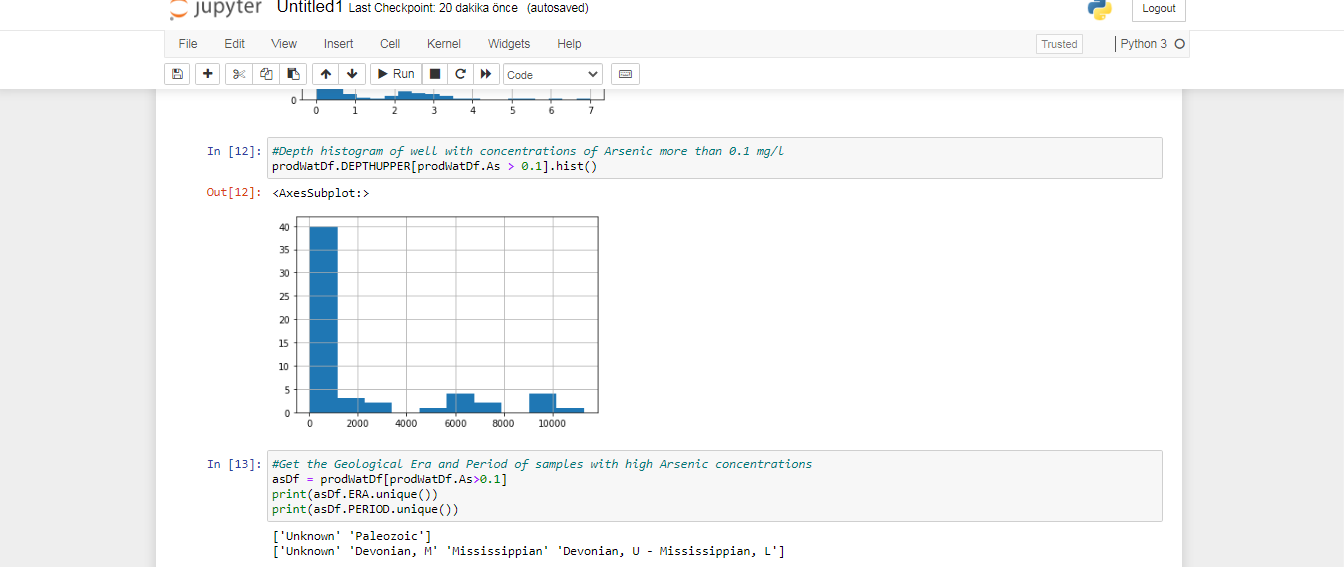Move selected cell down

pos(352,74)
